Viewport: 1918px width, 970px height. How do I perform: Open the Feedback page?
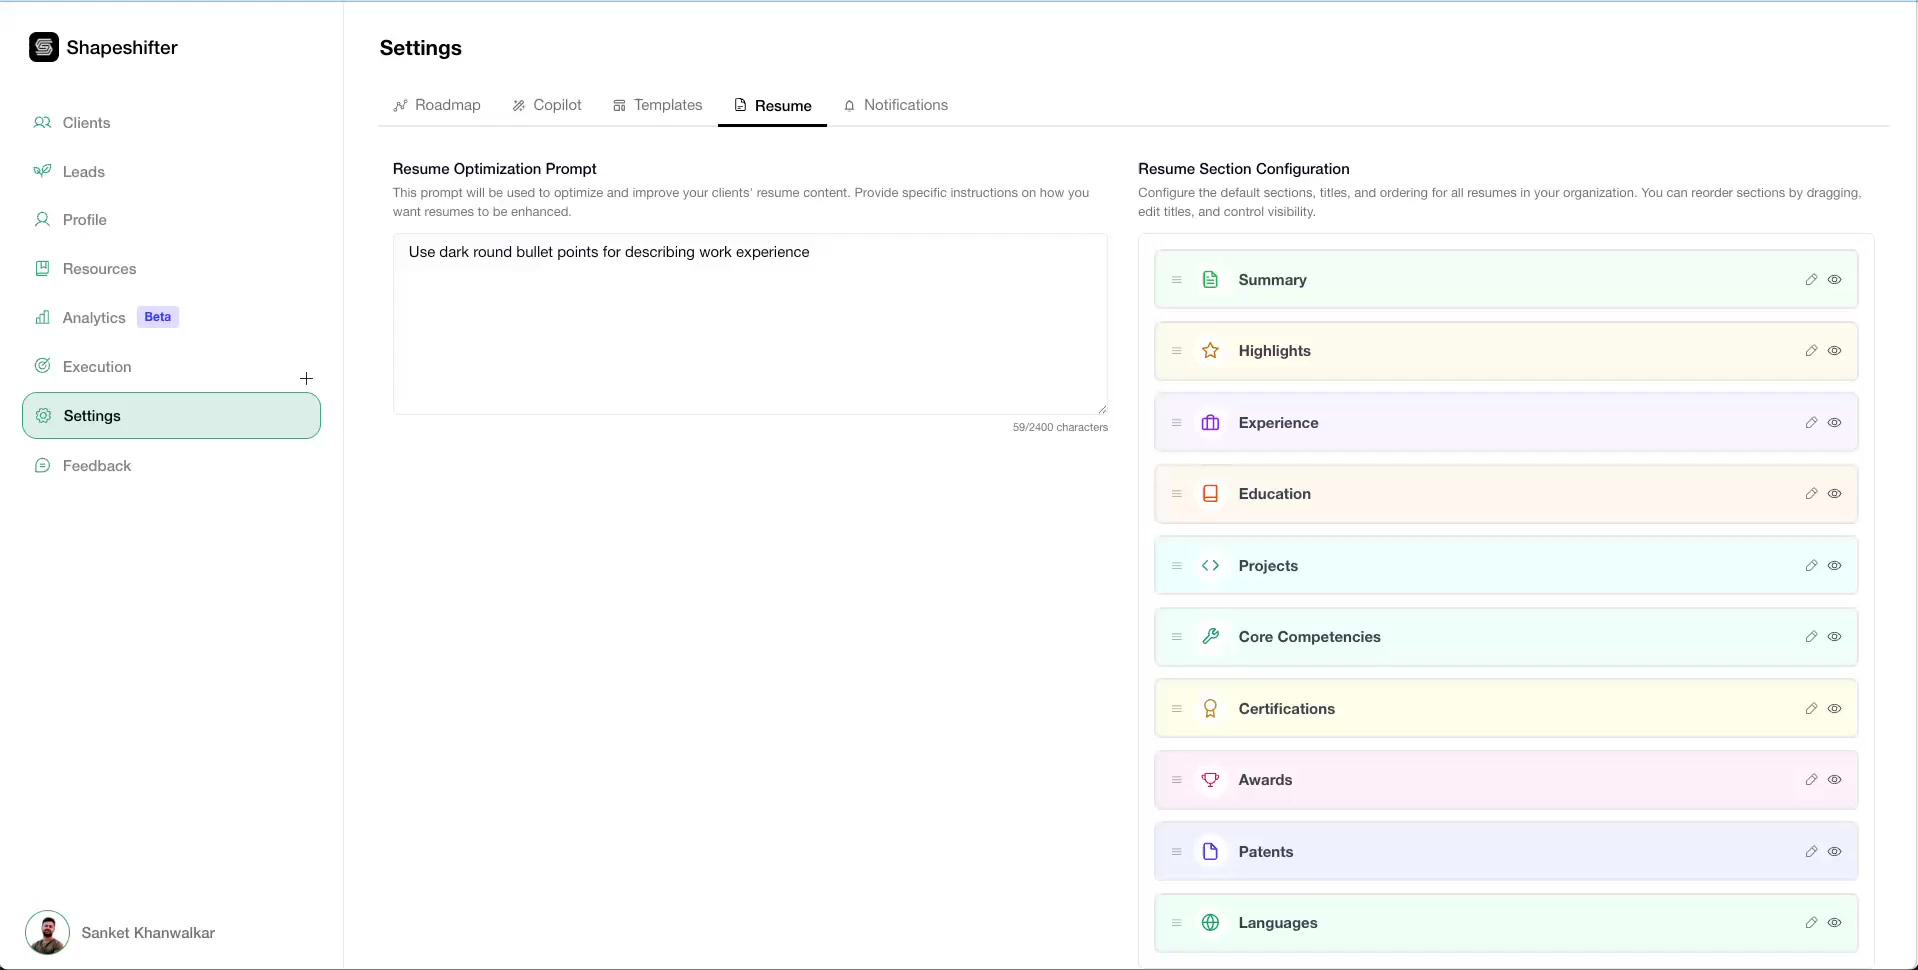click(96, 465)
